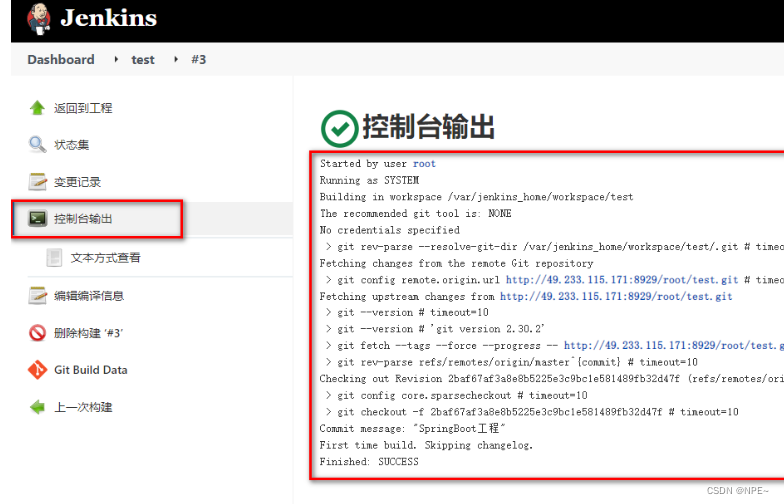The height and width of the screenshot is (504, 784).
Task: Click 'git config core.sparsecheckout' log line
Action: coord(456,396)
